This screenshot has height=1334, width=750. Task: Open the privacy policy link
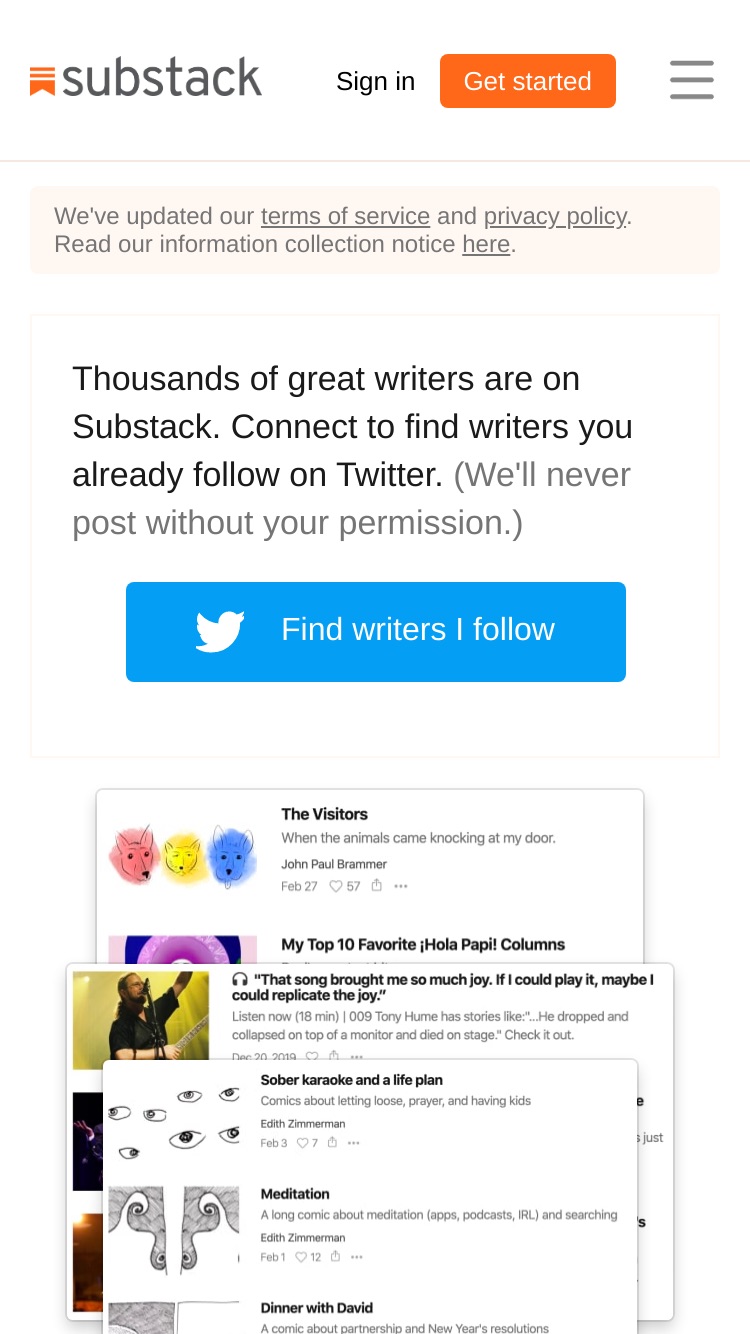[x=555, y=216]
